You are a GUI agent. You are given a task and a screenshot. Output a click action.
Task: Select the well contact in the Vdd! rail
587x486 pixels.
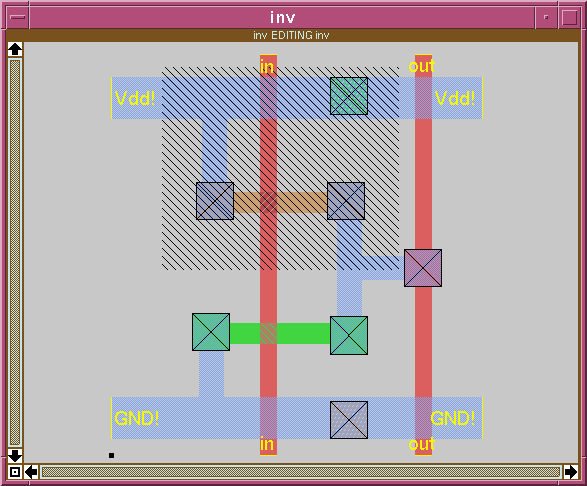coord(349,96)
